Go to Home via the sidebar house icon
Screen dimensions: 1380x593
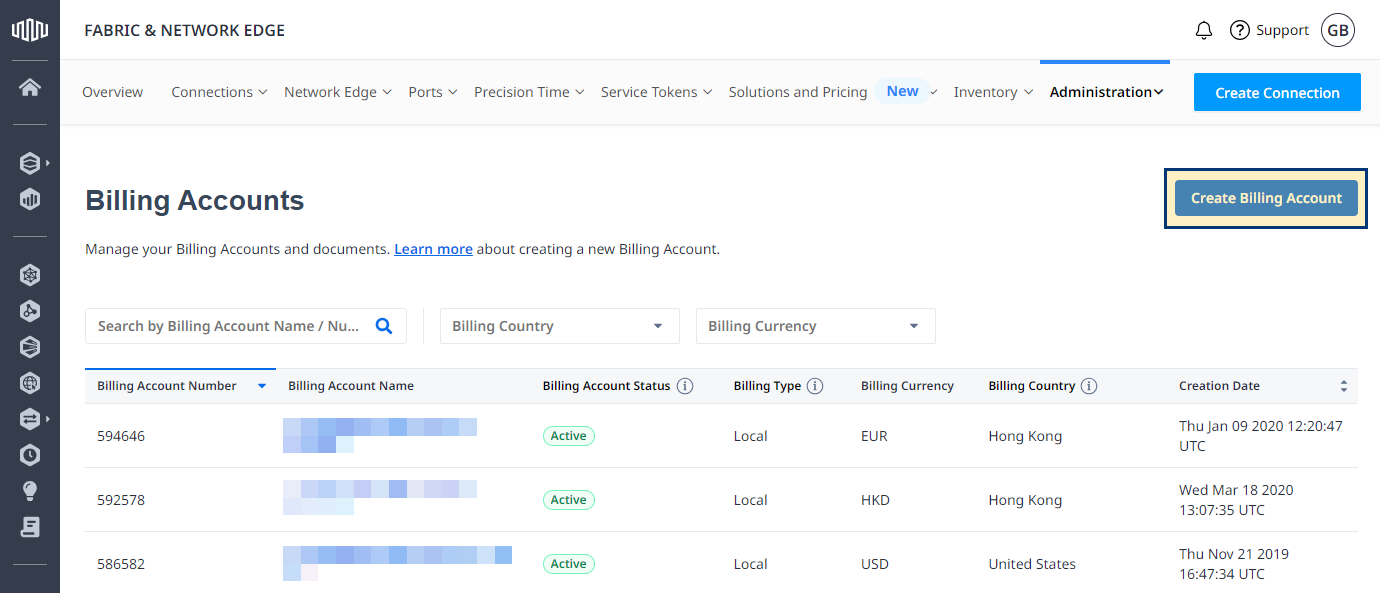click(30, 87)
